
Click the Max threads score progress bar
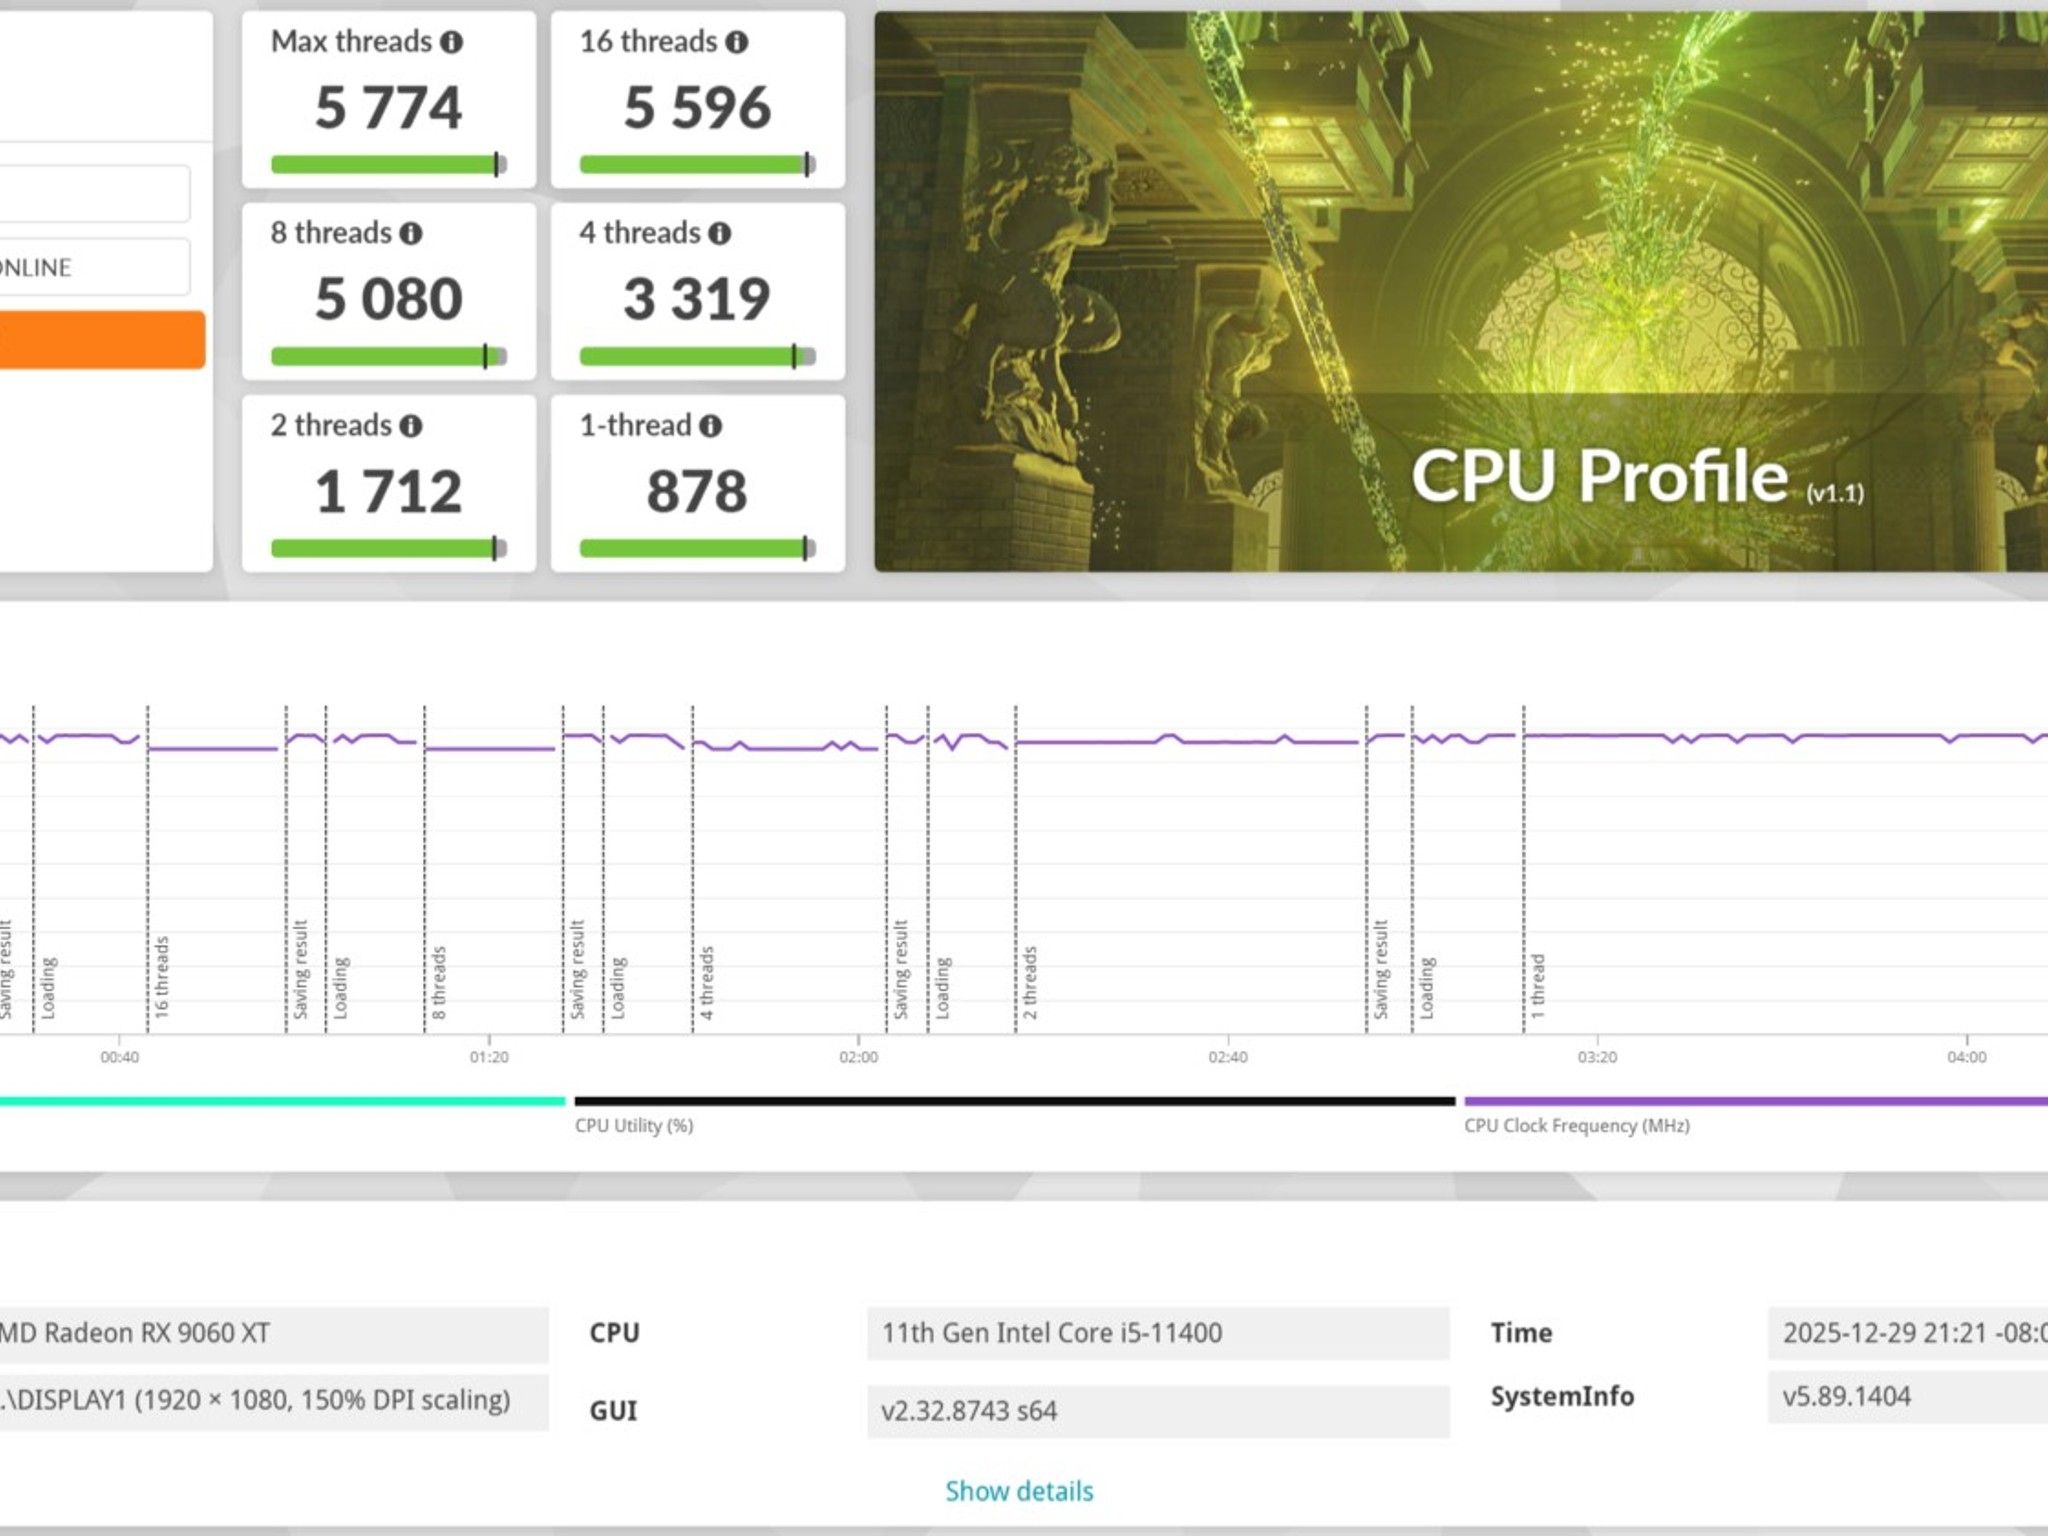point(388,165)
